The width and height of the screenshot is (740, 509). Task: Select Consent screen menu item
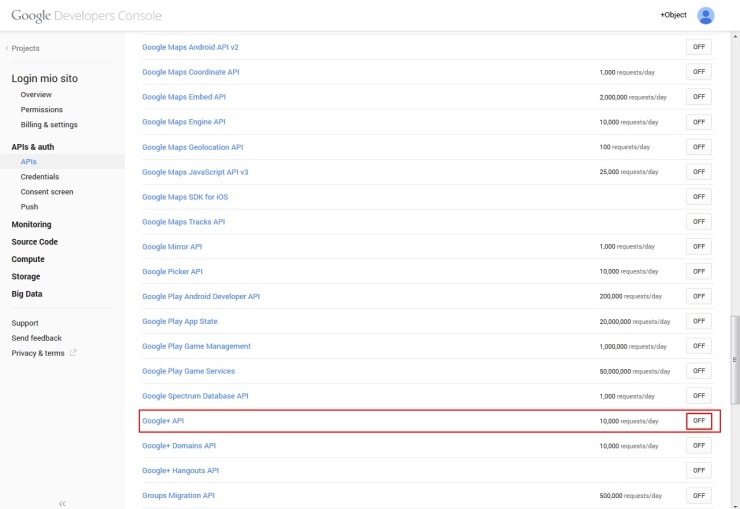(x=47, y=191)
